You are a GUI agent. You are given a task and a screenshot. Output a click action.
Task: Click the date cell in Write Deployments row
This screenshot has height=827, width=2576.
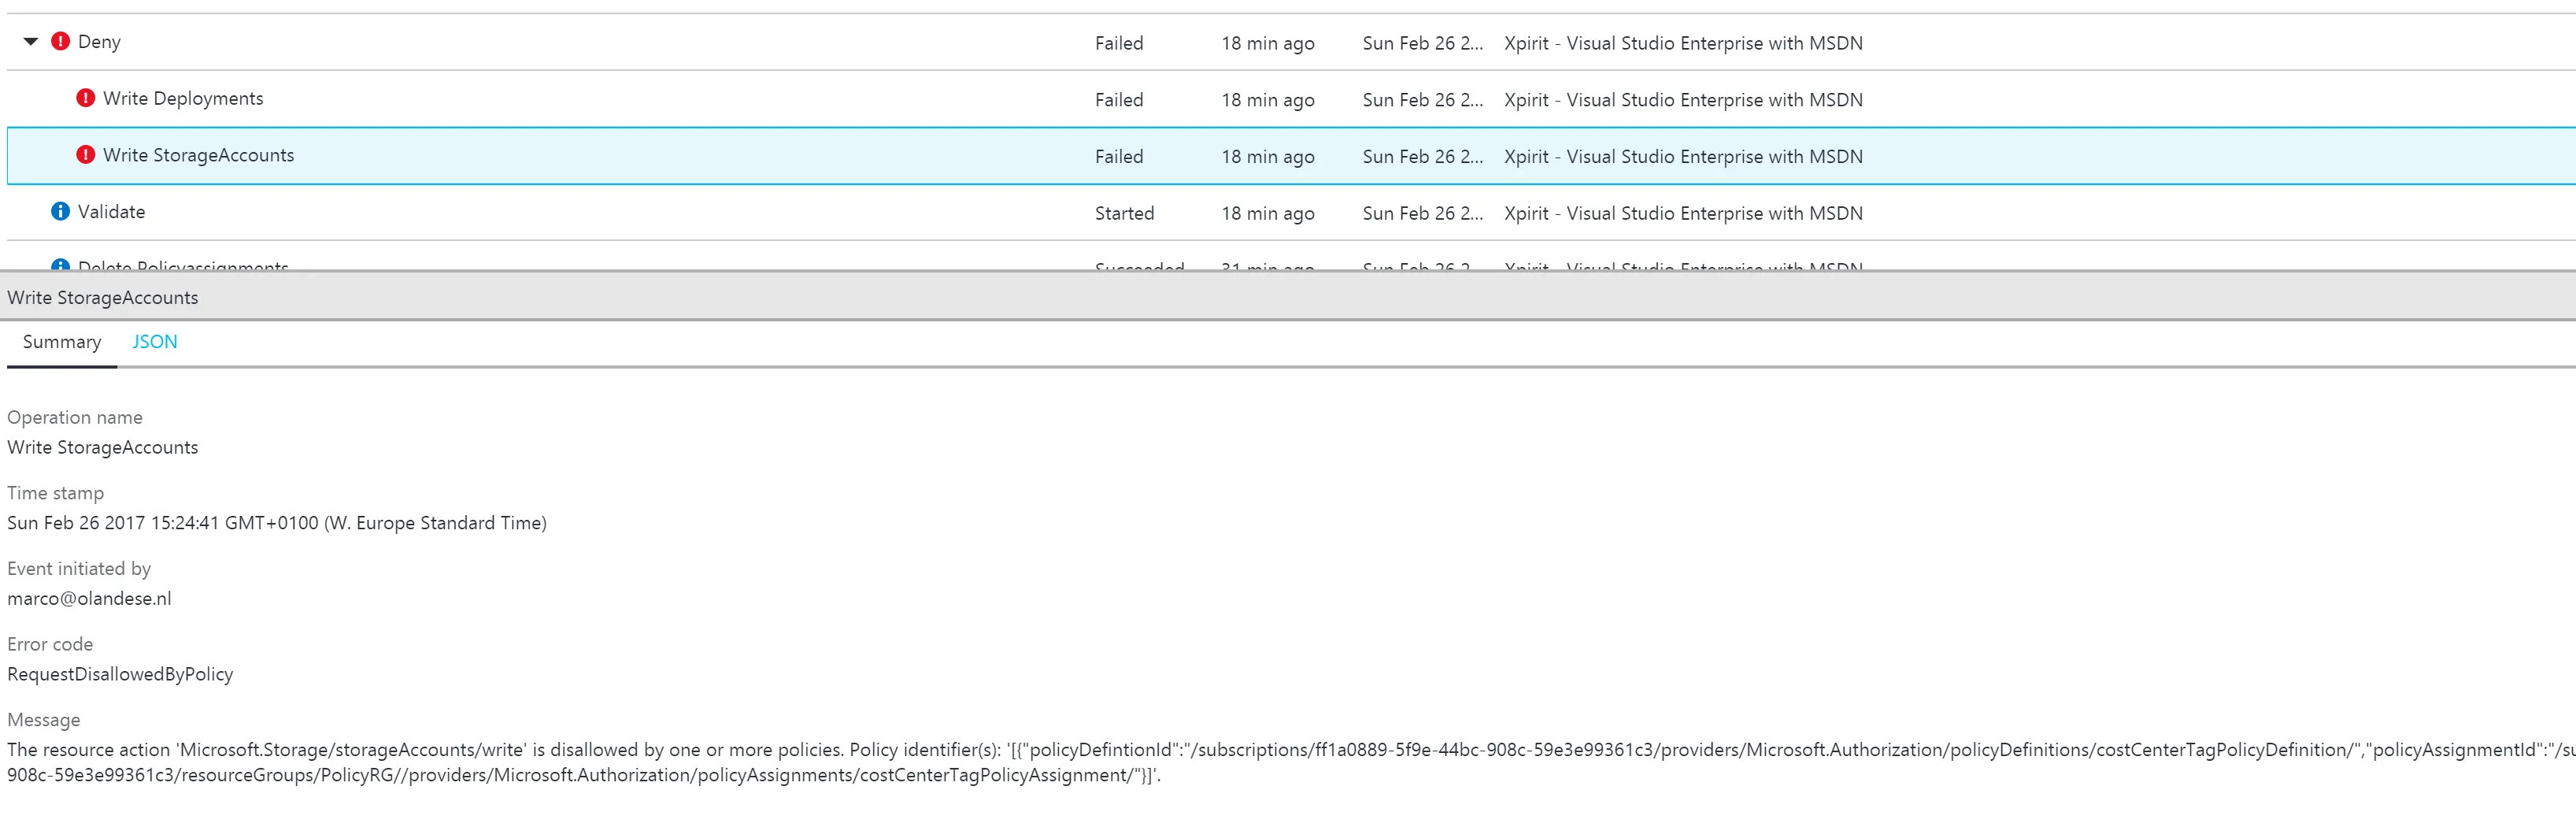click(x=1423, y=100)
